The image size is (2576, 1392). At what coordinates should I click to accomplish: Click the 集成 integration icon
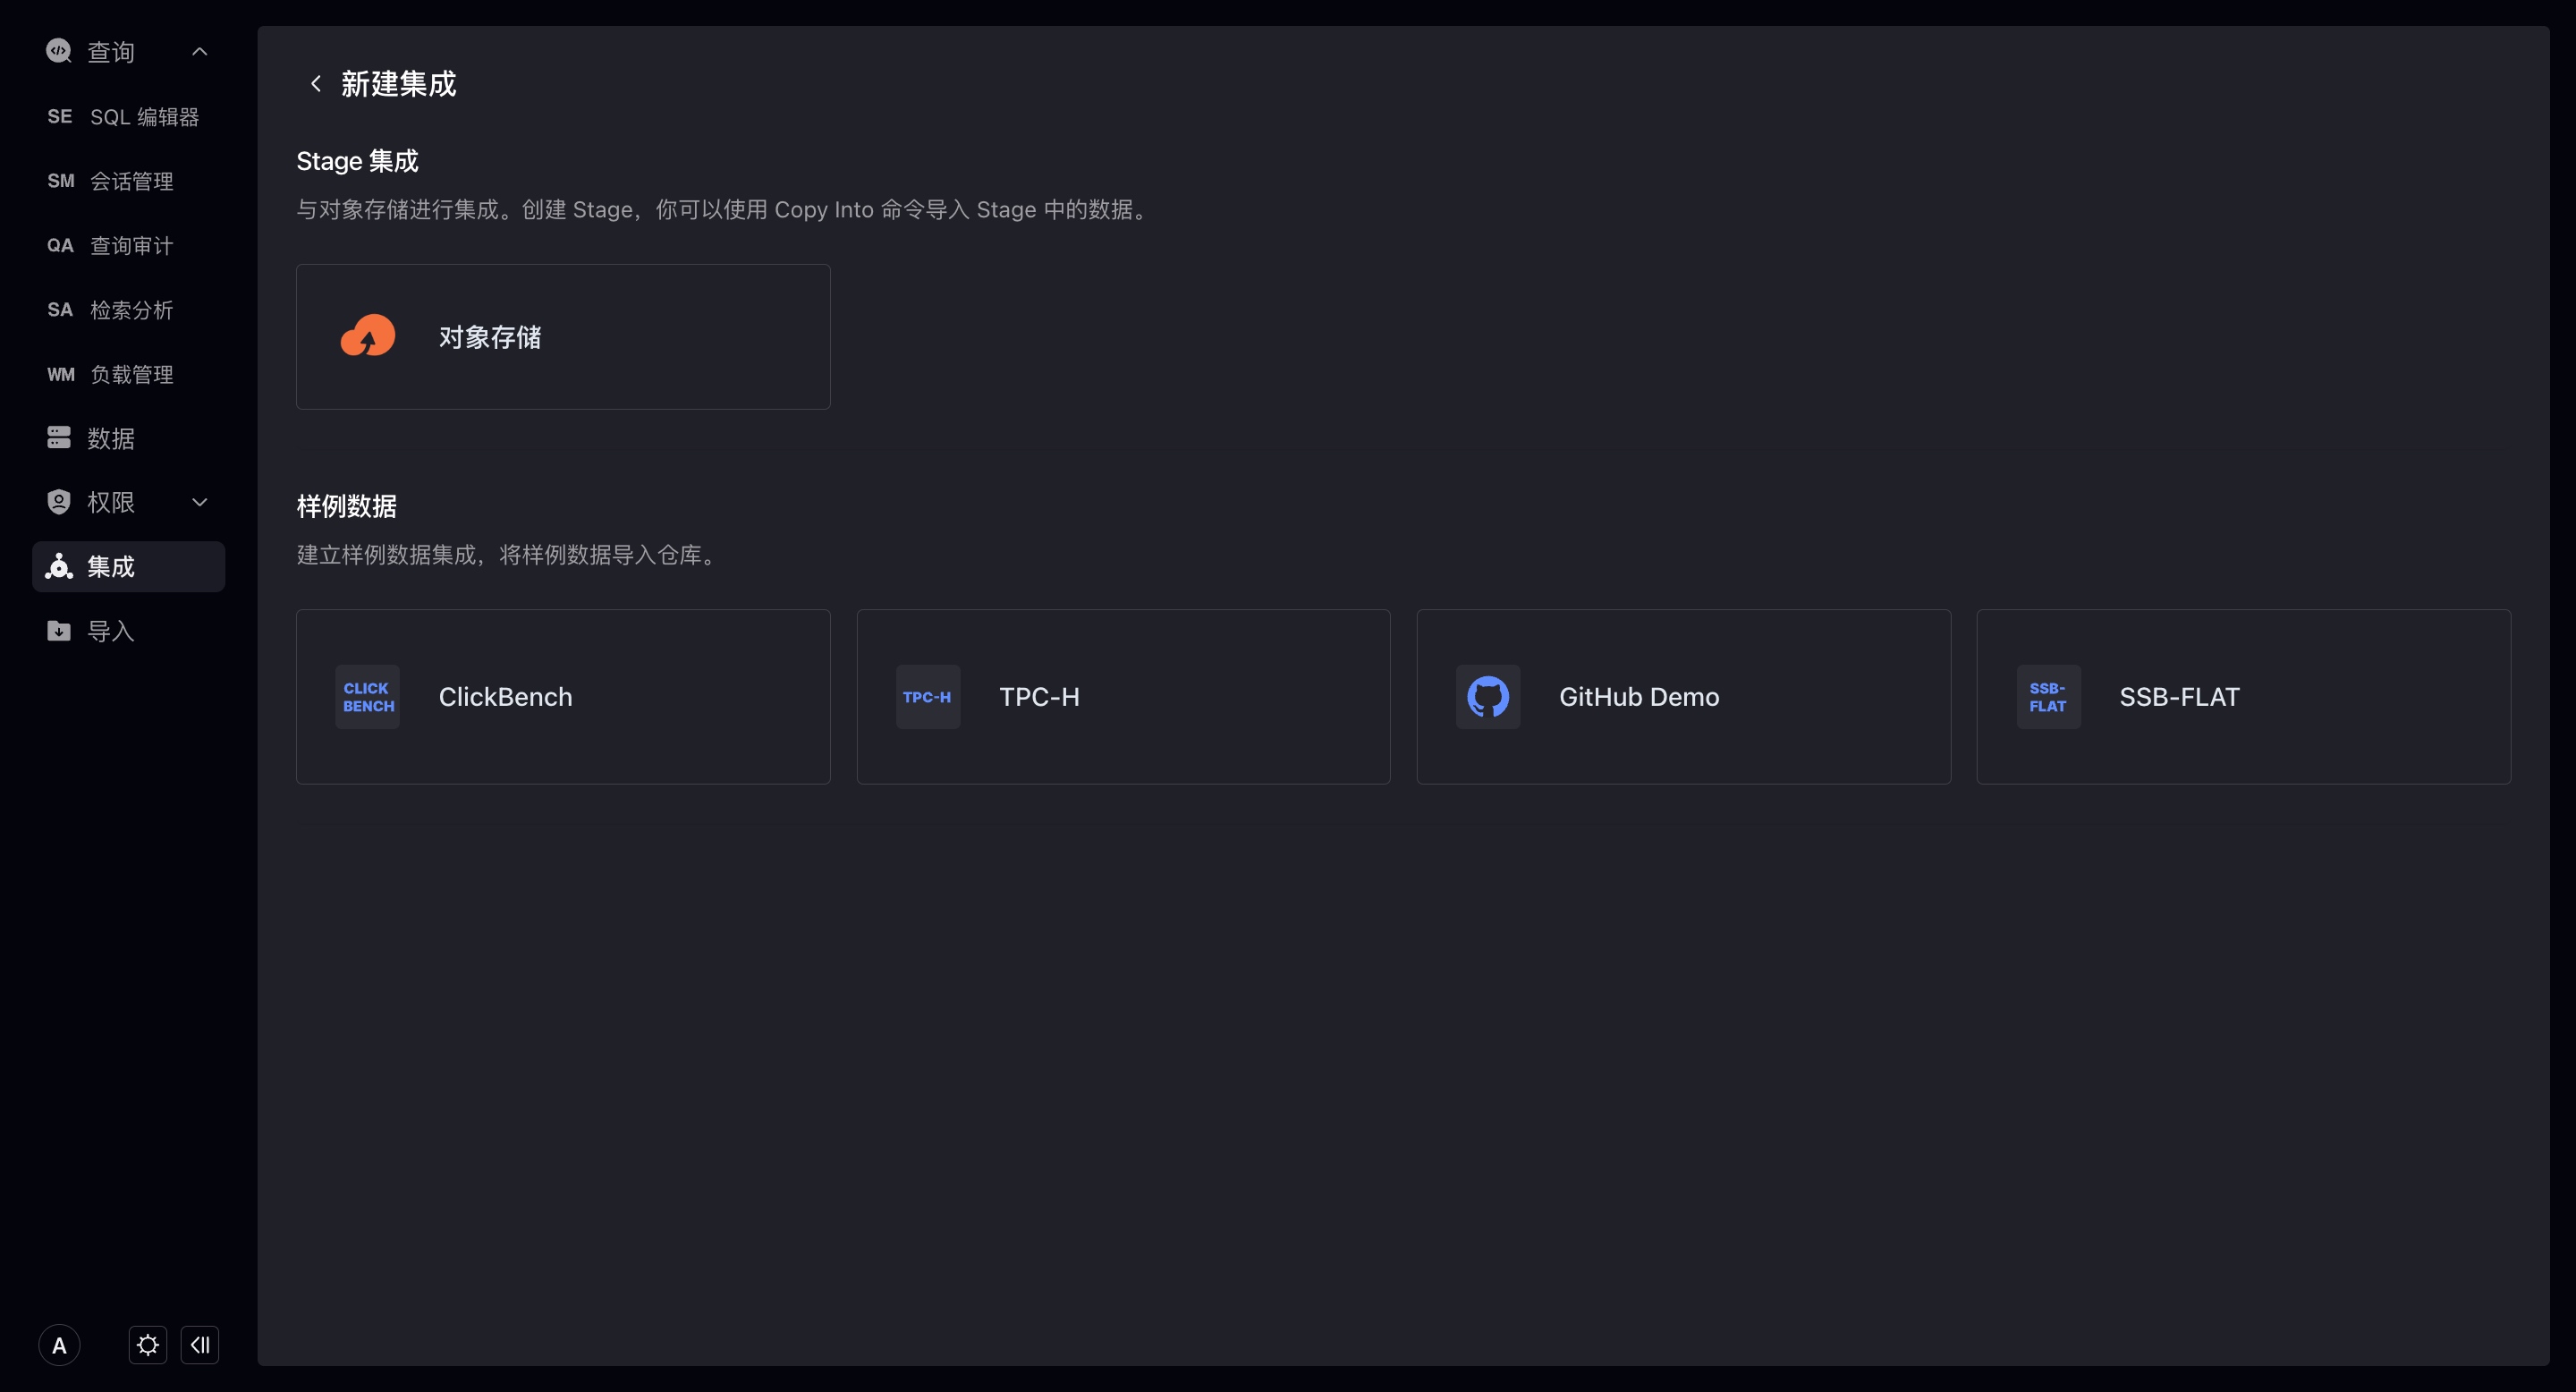coord(59,566)
